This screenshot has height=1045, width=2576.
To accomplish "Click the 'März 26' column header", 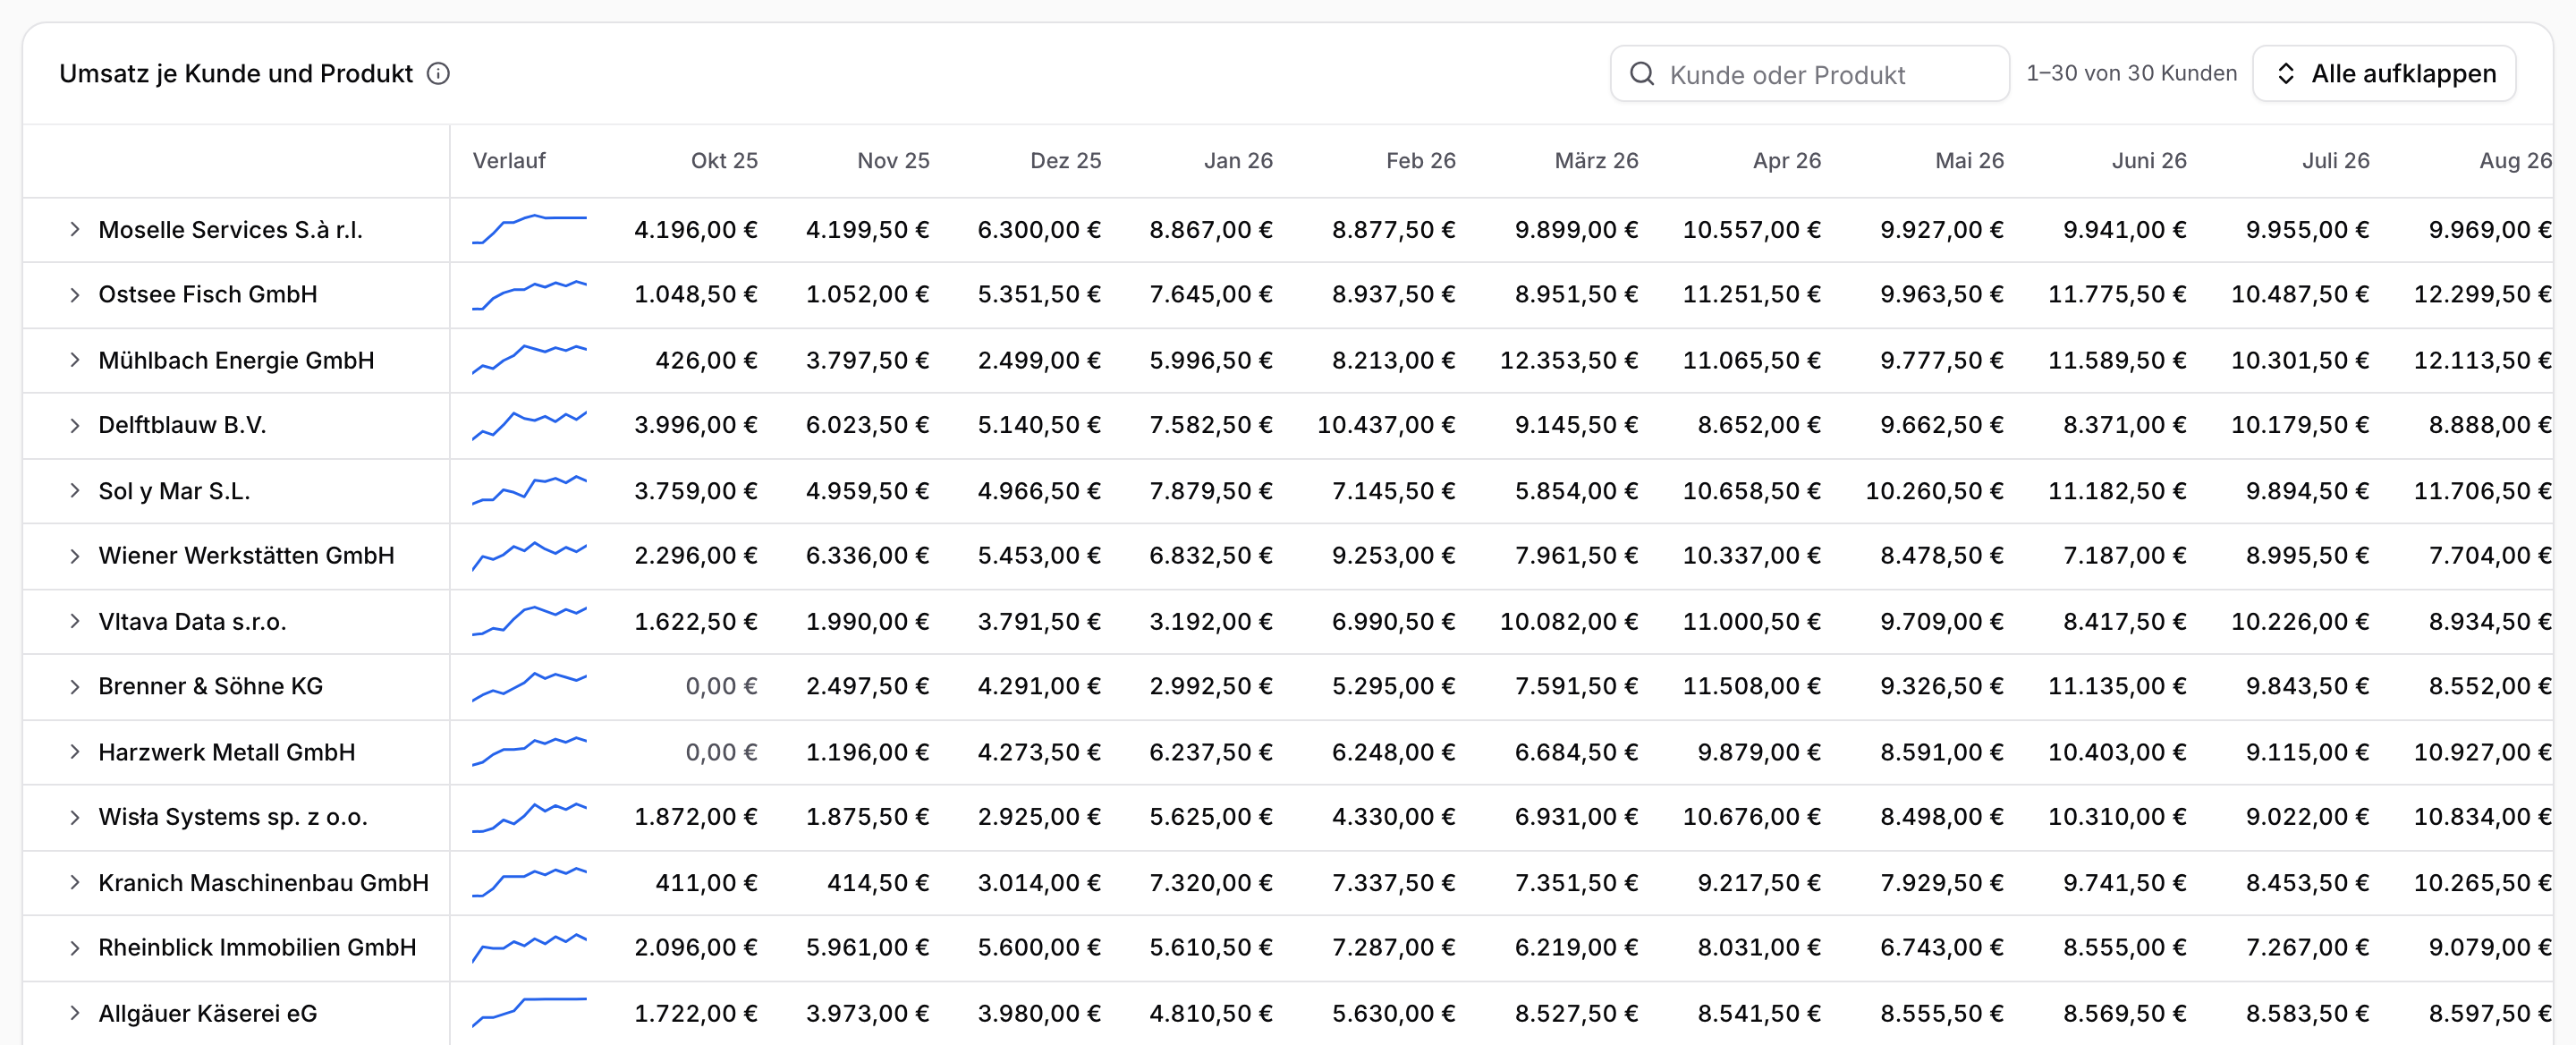I will point(1596,161).
